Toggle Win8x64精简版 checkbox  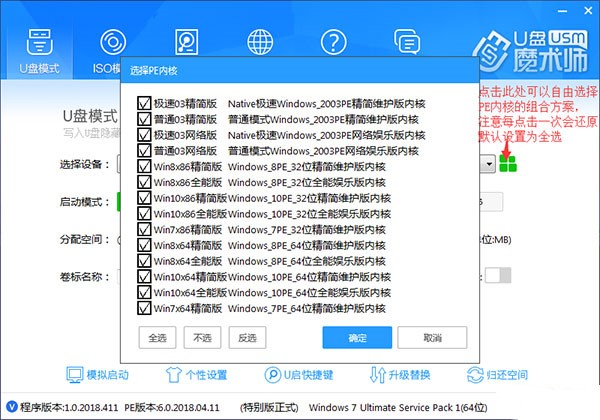pyautogui.click(x=144, y=245)
